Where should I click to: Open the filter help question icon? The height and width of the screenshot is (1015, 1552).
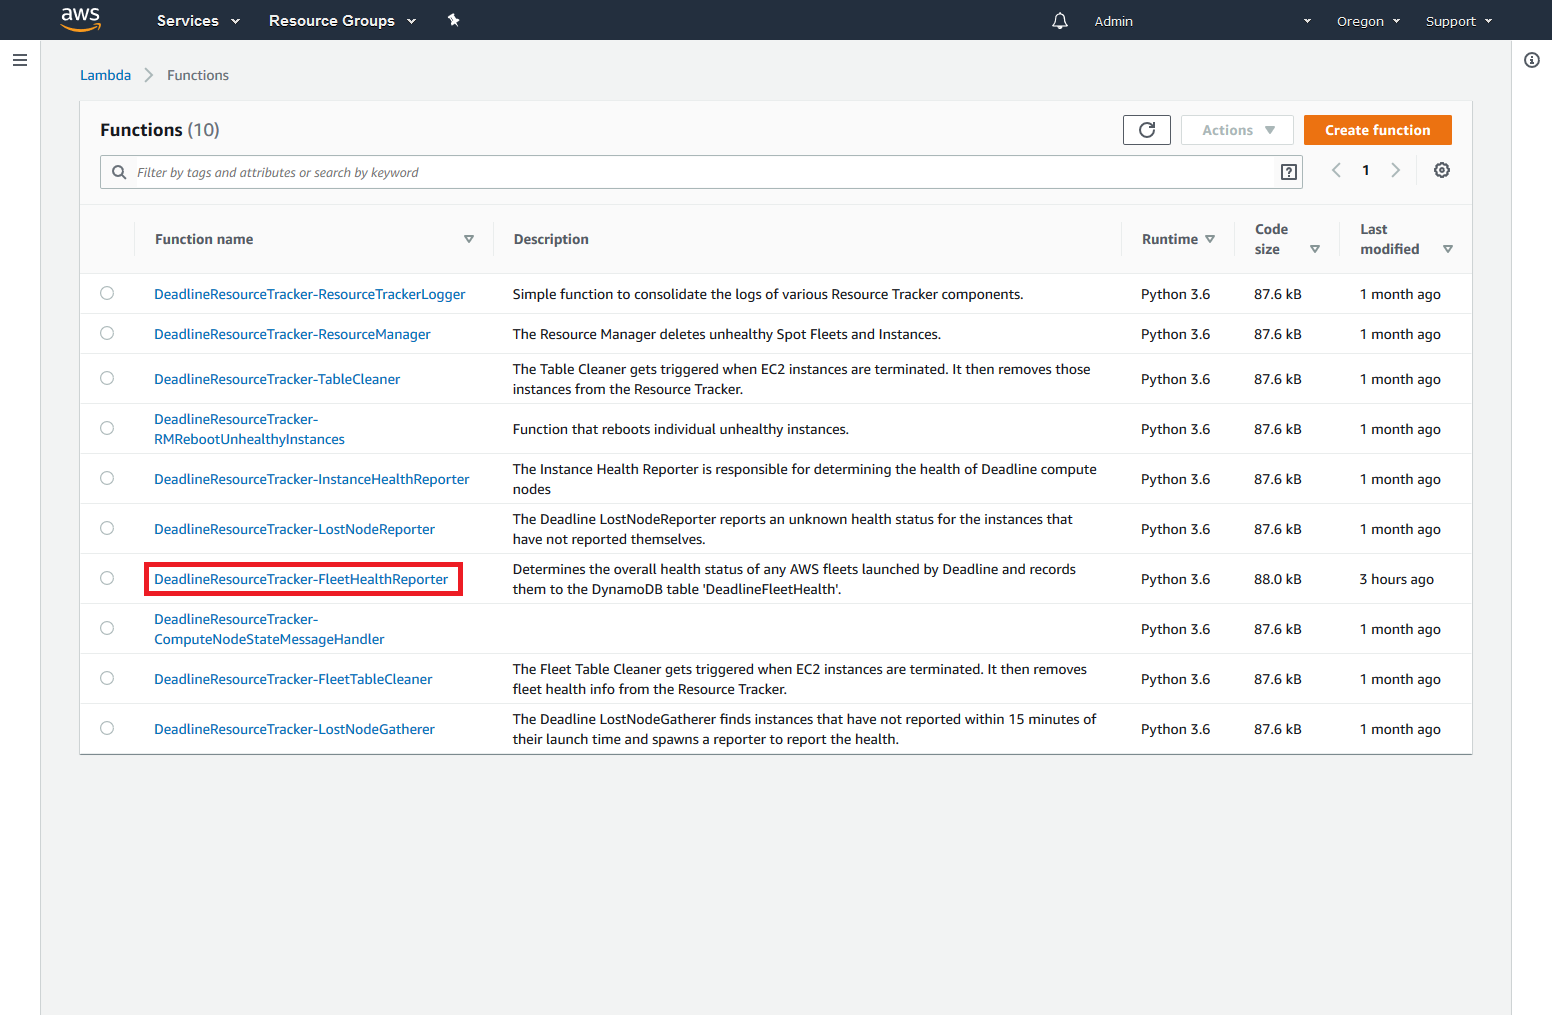(x=1289, y=172)
